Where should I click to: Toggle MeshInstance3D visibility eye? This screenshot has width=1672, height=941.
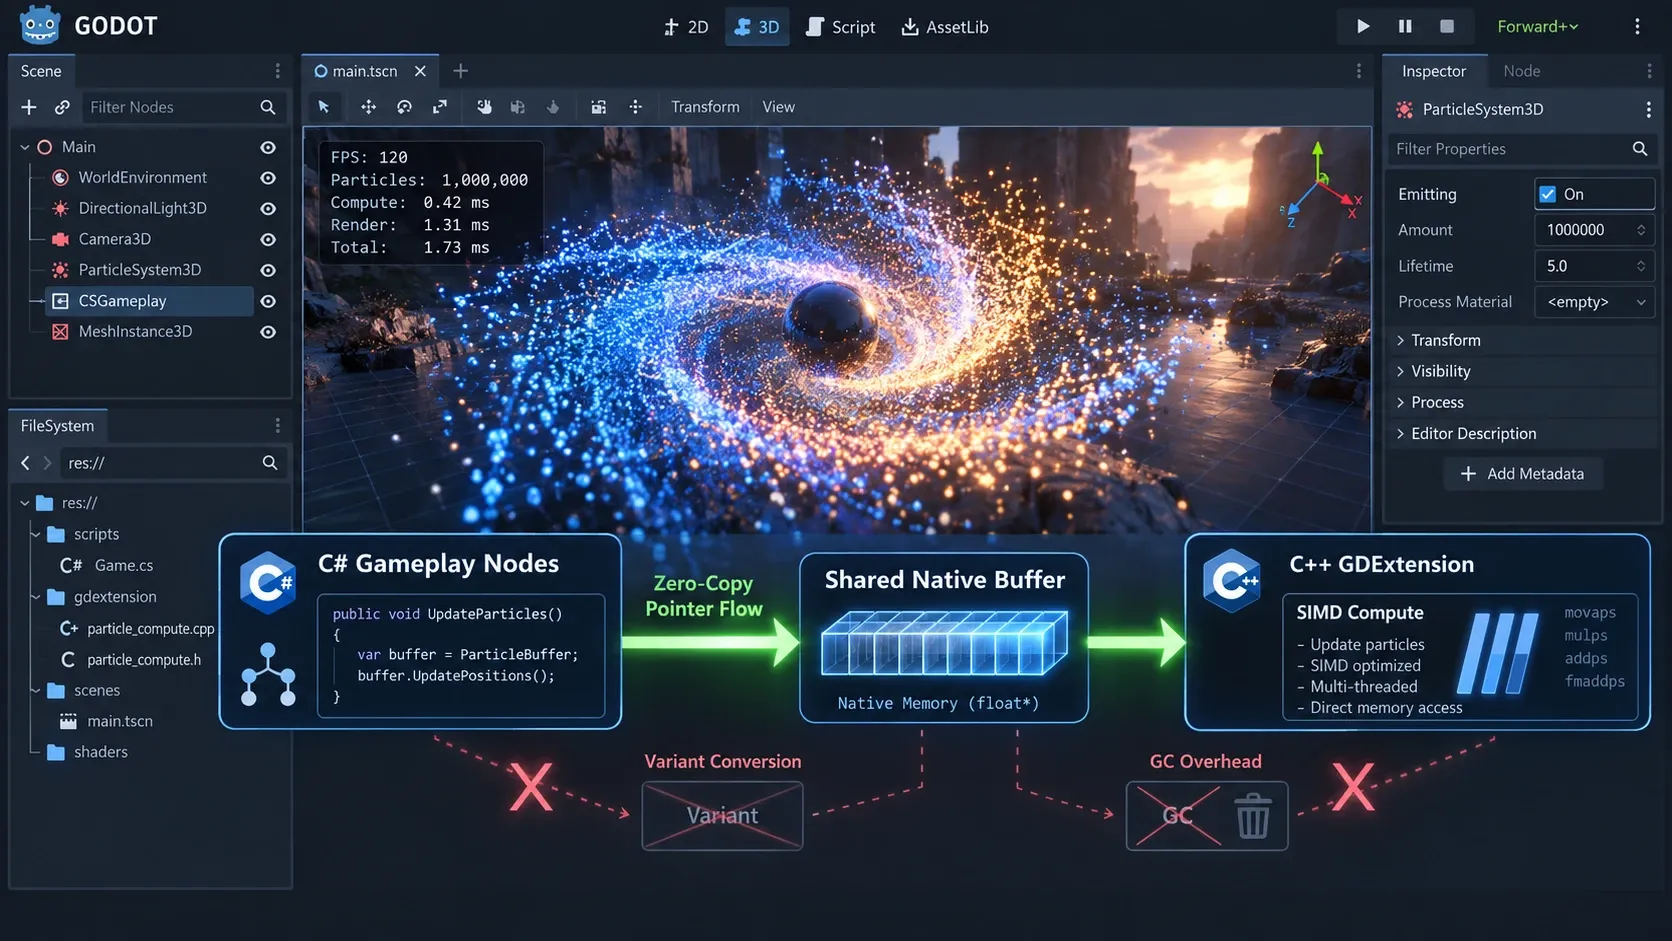[x=268, y=332]
